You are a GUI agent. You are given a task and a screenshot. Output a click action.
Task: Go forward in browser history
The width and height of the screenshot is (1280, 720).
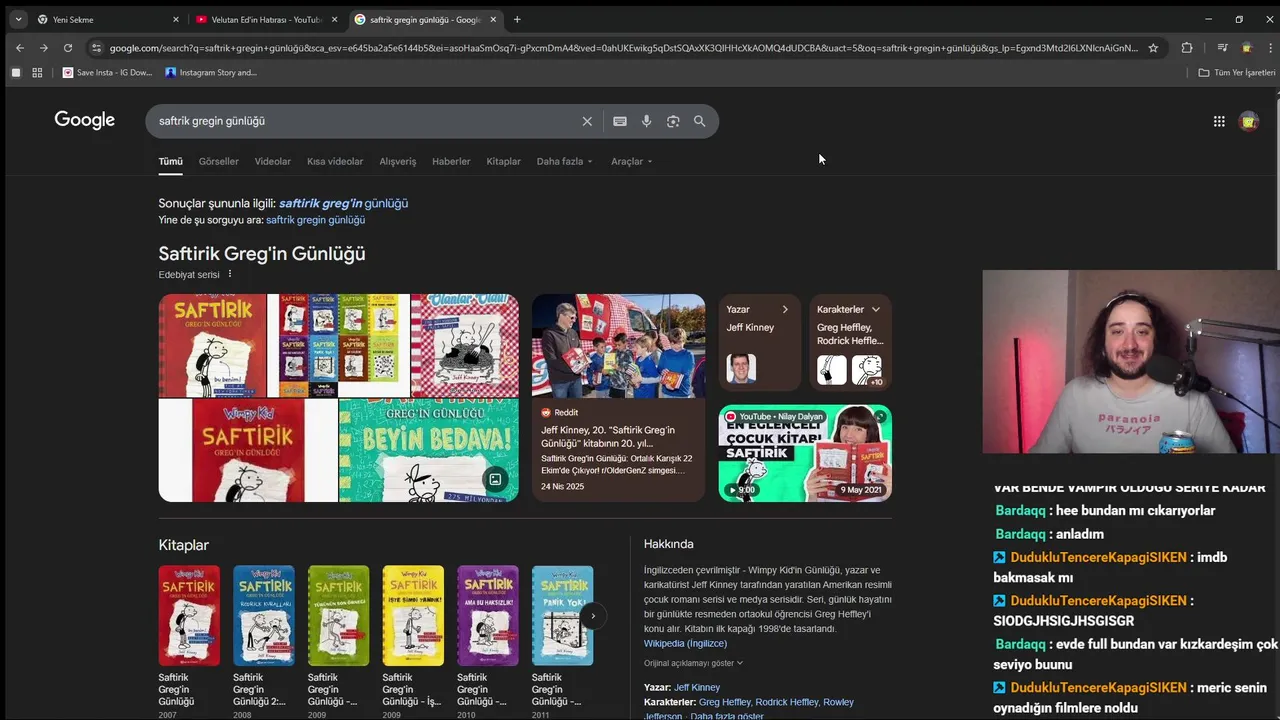point(43,48)
